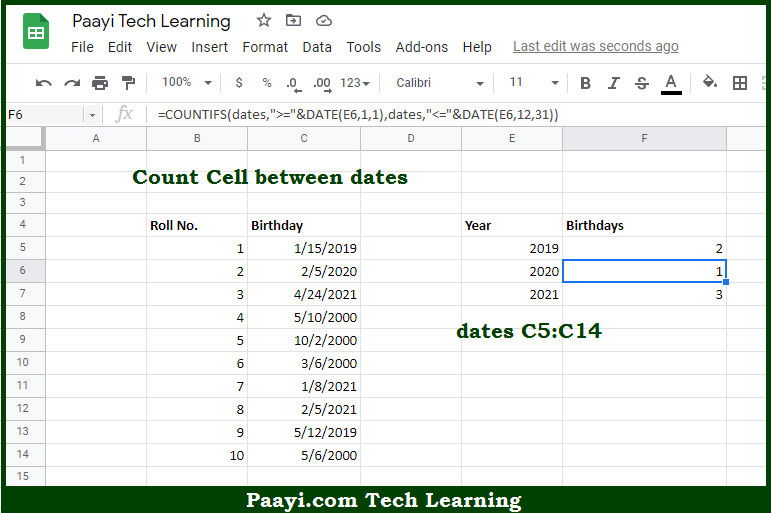This screenshot has height=513, width=771.
Task: Select column D header
Action: (411, 138)
